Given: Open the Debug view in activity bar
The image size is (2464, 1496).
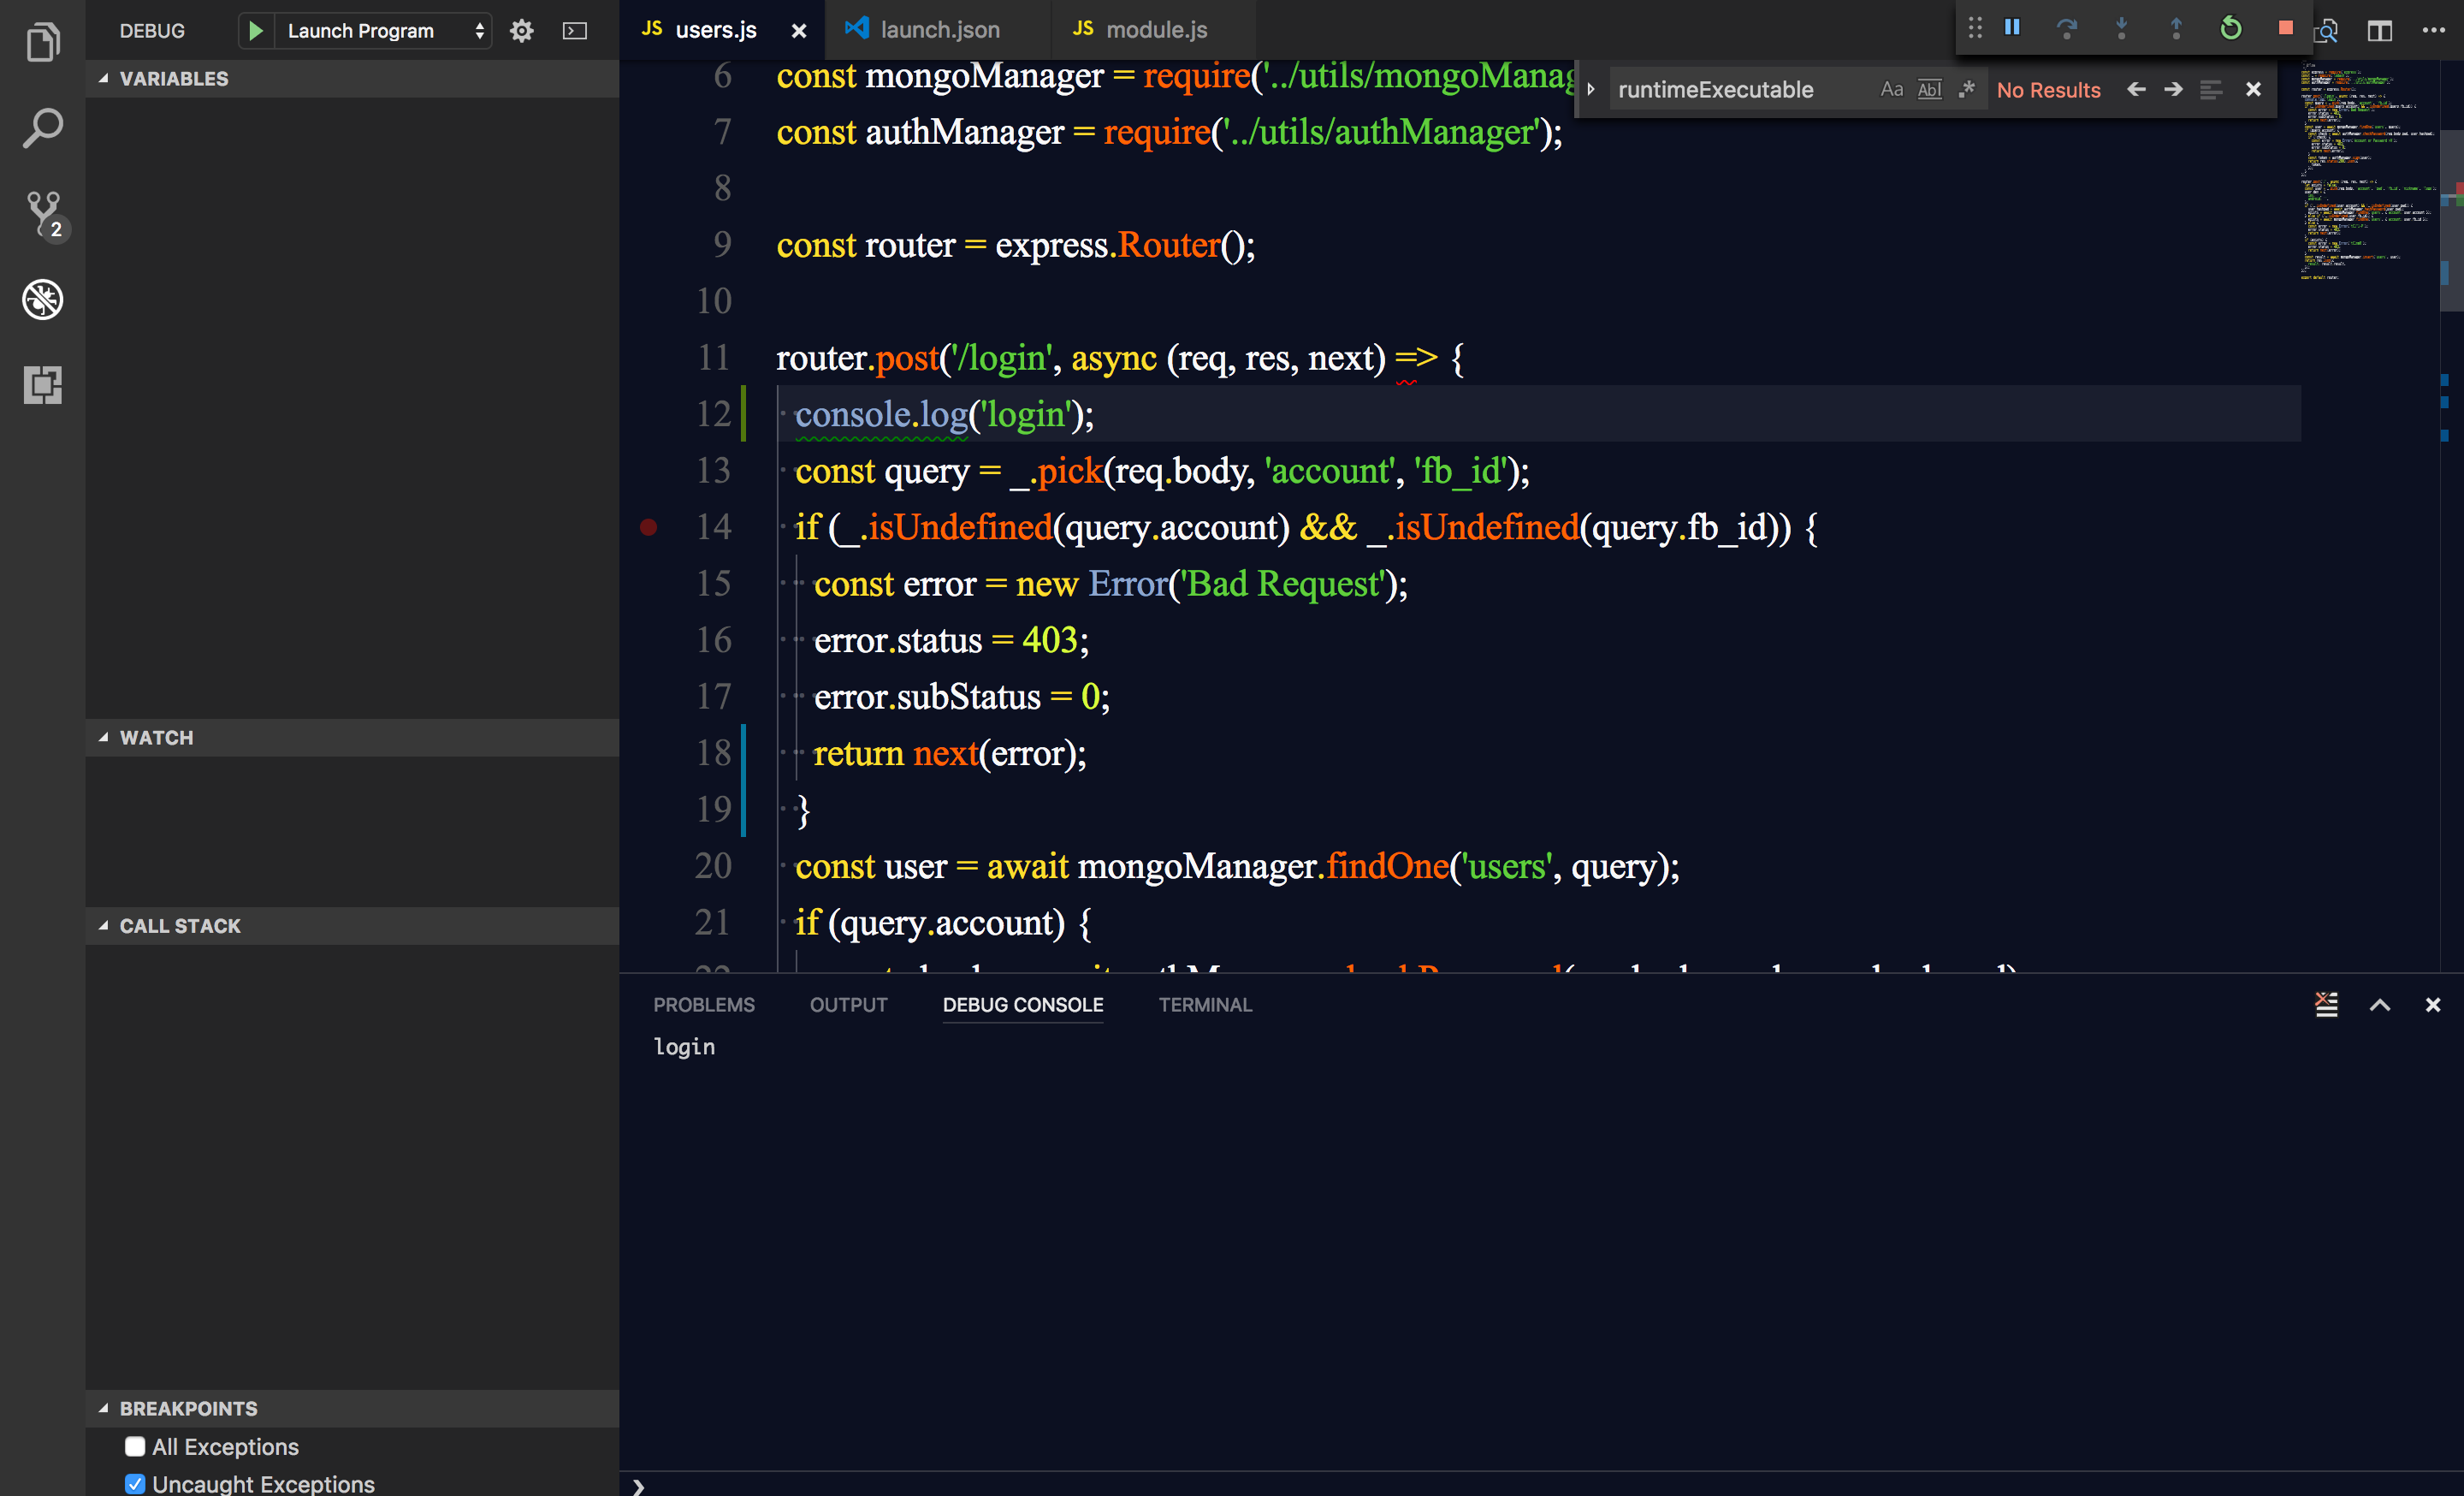Looking at the screenshot, I should click(43, 299).
